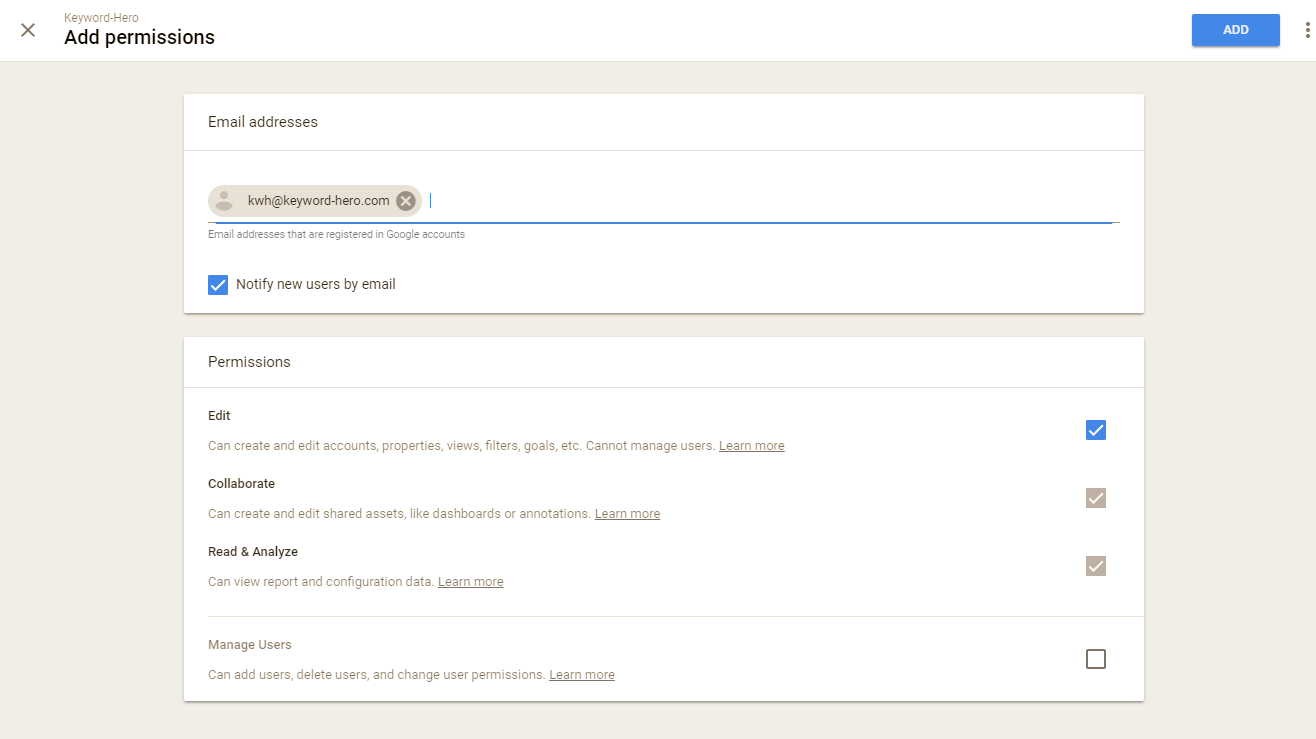Click the kwh@keyword-hero.com address text
Screen dimensions: 1316x739
[x=319, y=201]
